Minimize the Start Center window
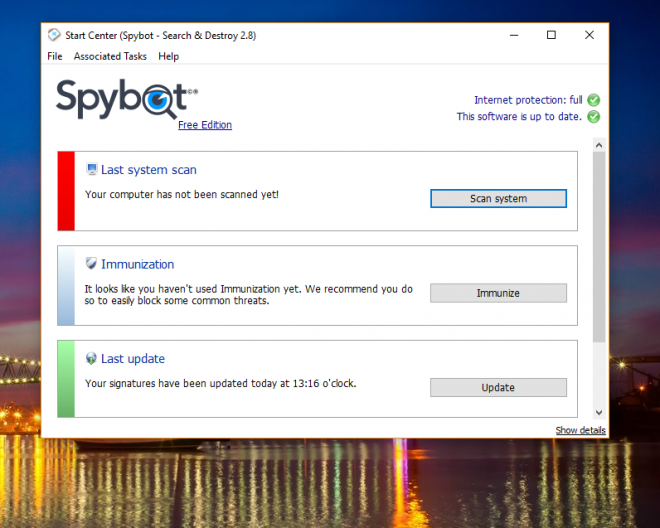 [514, 35]
